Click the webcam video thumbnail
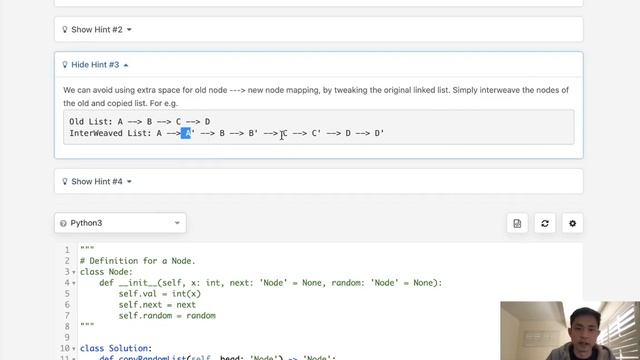640x360 pixels. [570, 331]
